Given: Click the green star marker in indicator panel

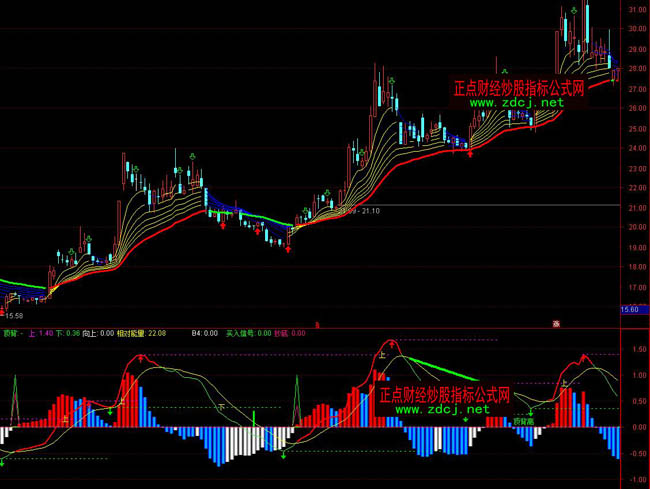Looking at the screenshot, I should (x=466, y=421).
